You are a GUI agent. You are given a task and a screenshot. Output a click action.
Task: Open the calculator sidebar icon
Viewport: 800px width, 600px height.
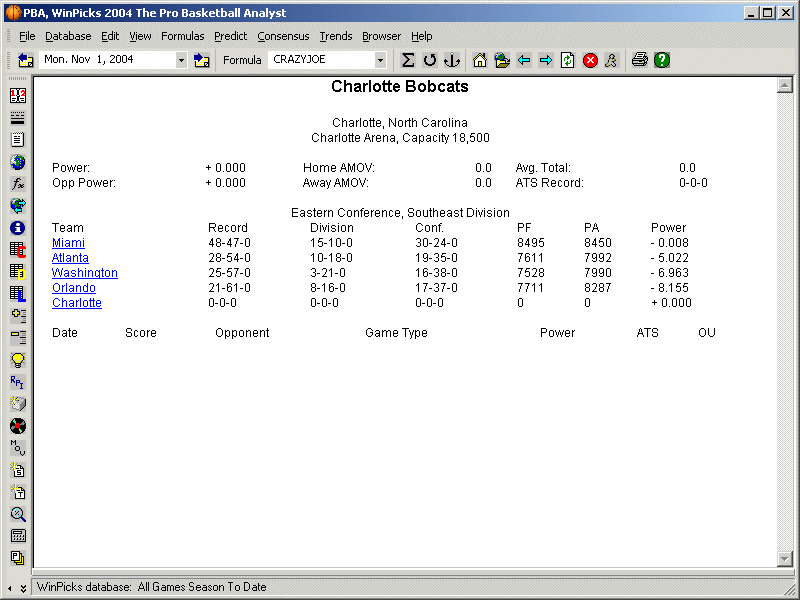(18, 536)
